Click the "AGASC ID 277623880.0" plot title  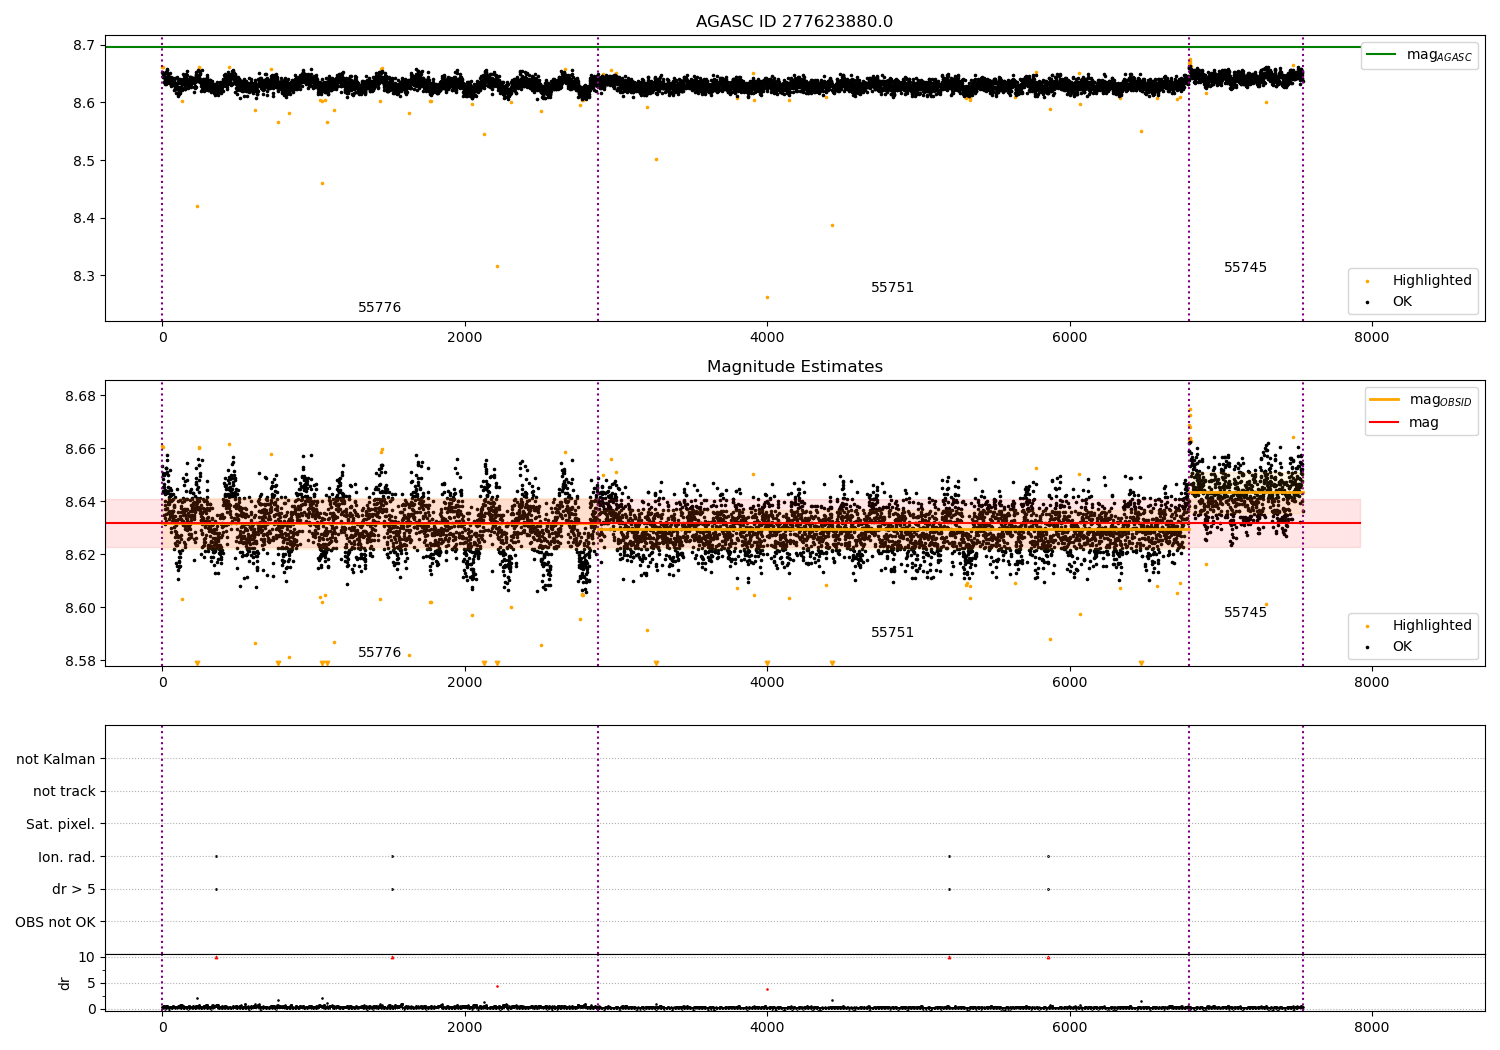coord(794,22)
